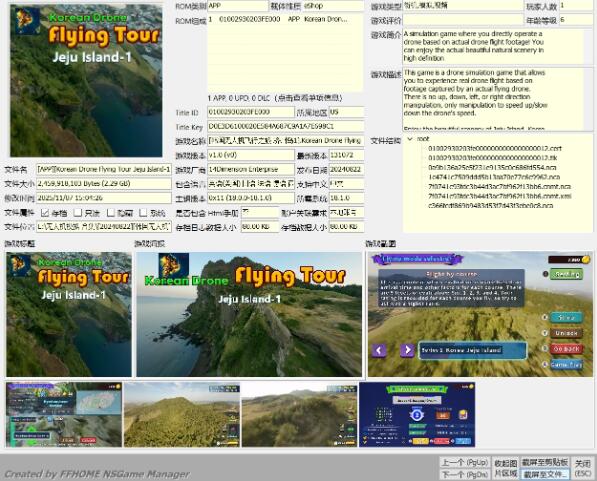Screen dimensions: 597x481
Task: Click the 游戏类型 field
Action: pos(463,5)
